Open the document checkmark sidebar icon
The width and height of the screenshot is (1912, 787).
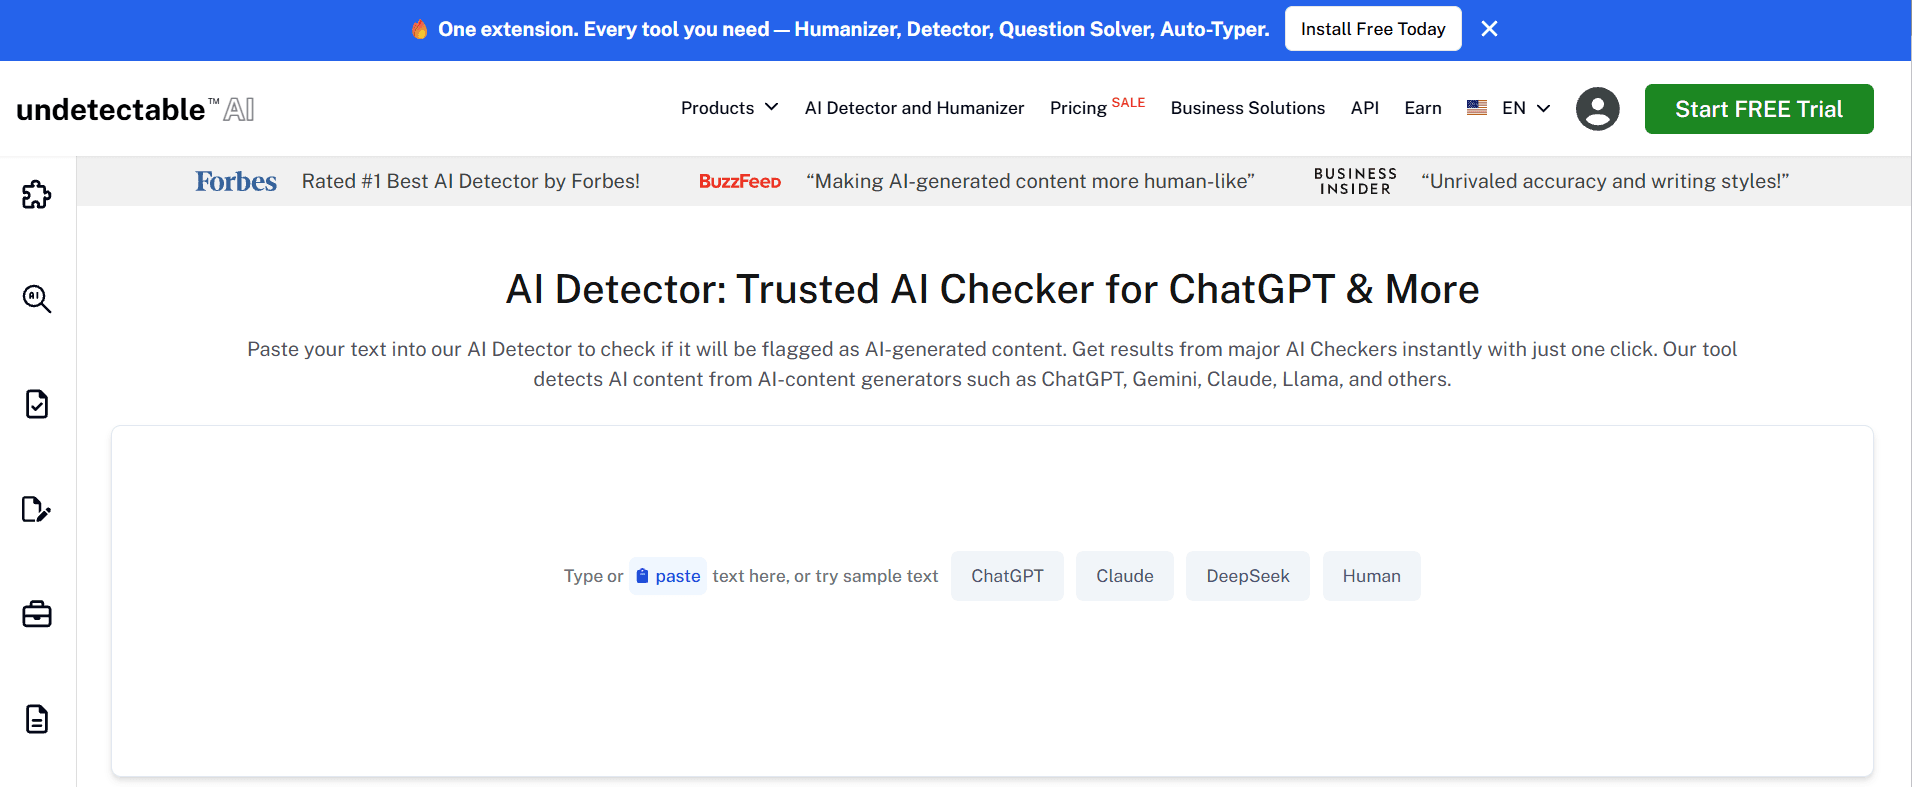37,404
